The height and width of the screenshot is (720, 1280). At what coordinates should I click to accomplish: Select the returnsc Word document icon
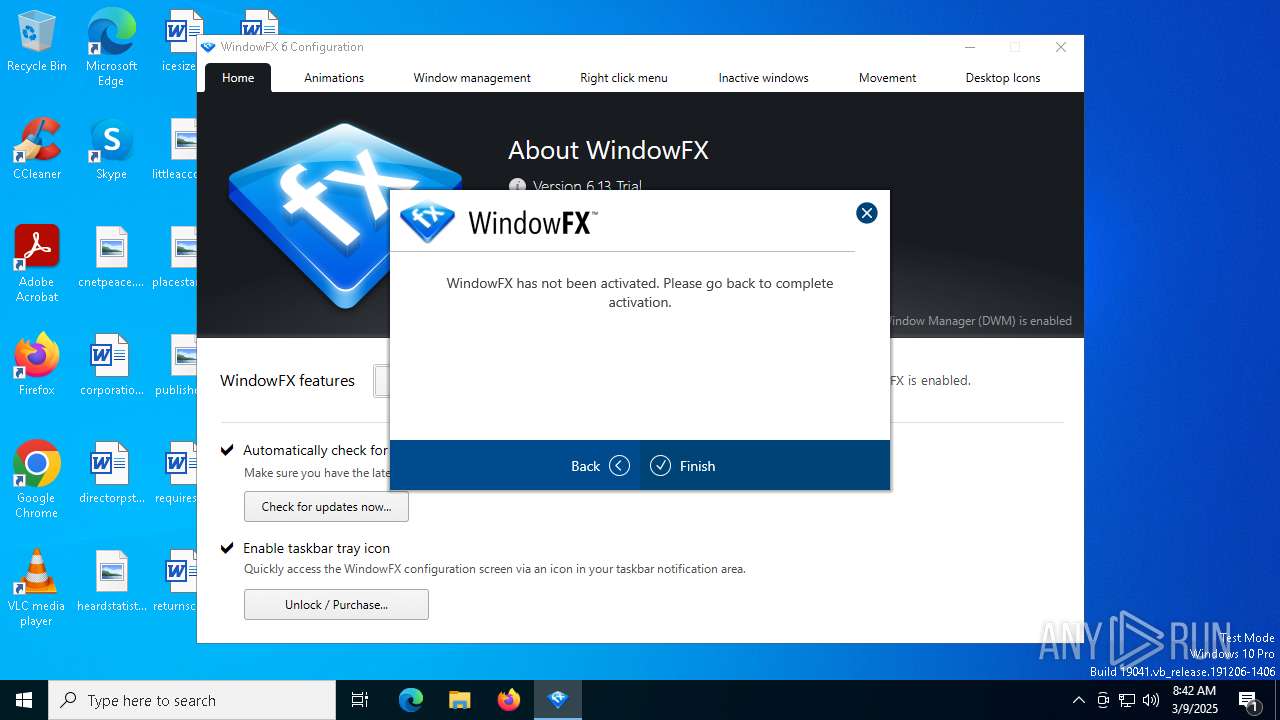(176, 582)
